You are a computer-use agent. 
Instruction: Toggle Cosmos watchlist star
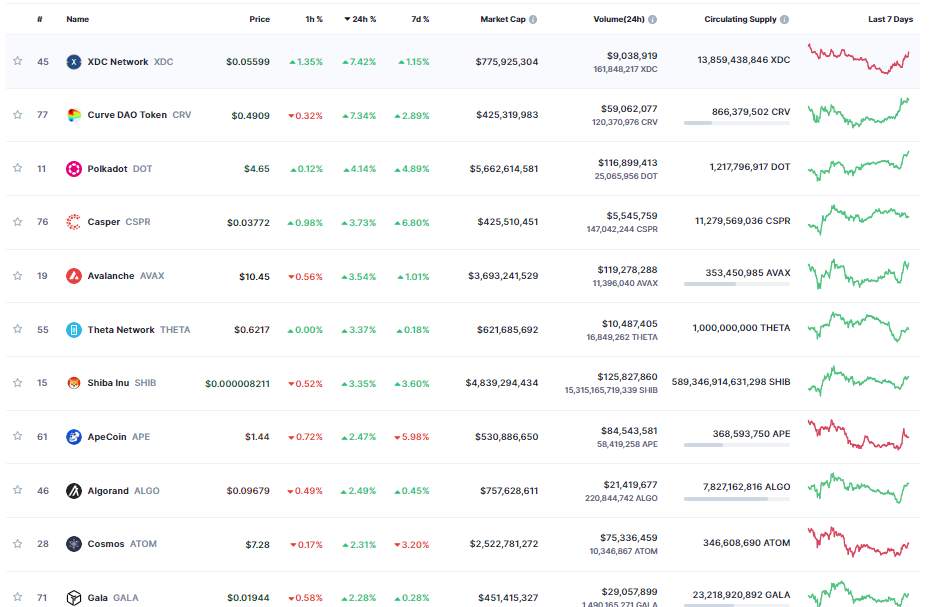coord(18,544)
